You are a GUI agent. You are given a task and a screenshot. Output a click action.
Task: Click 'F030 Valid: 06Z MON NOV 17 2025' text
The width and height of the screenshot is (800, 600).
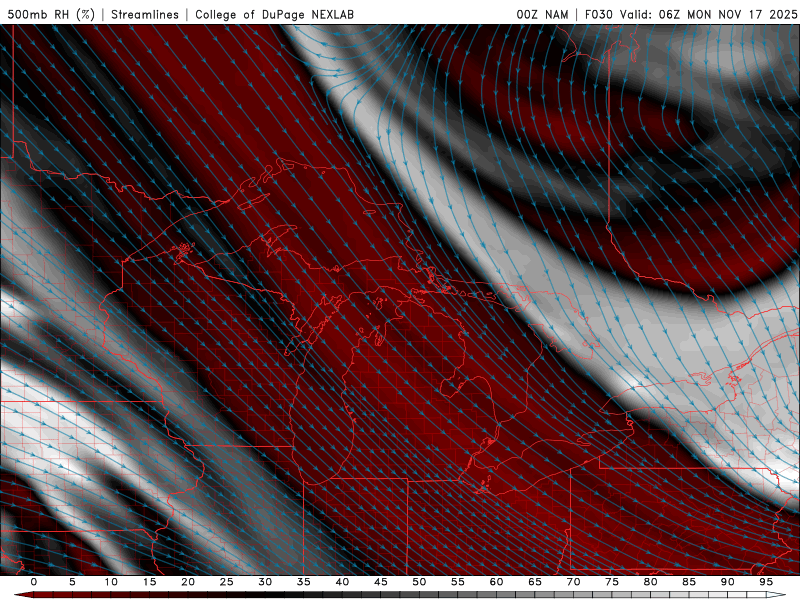[x=691, y=14]
